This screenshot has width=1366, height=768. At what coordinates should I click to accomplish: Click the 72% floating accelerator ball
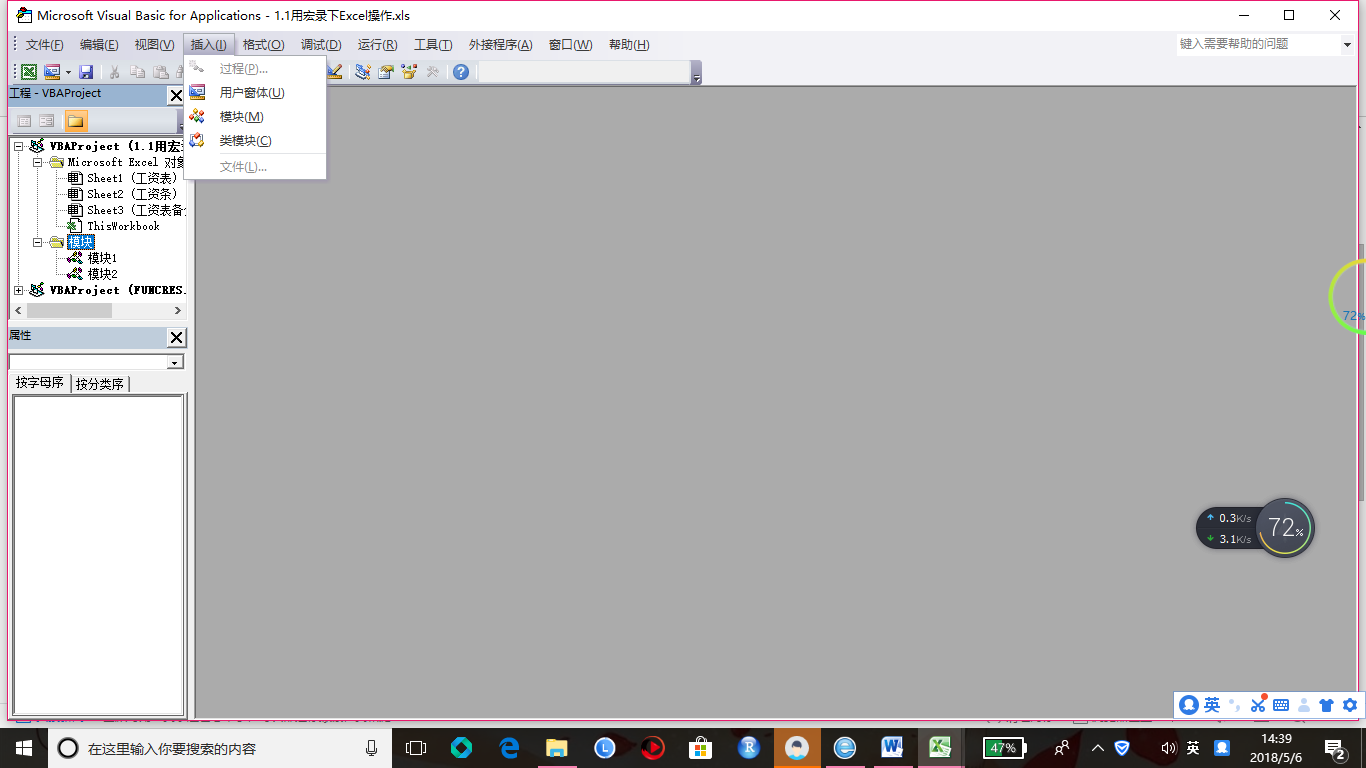coord(1285,527)
